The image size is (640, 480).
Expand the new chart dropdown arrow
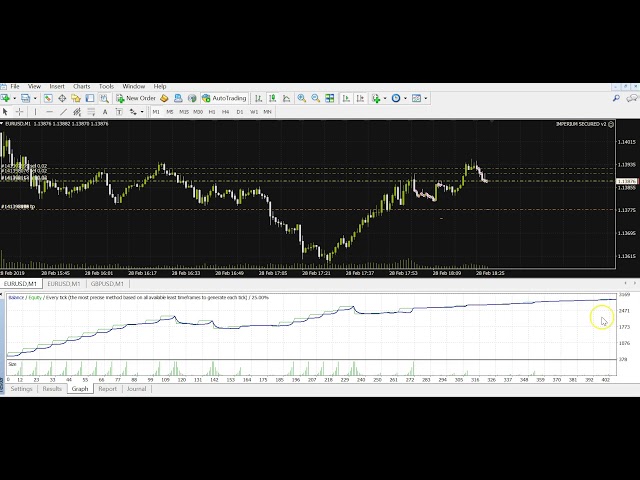[13, 98]
